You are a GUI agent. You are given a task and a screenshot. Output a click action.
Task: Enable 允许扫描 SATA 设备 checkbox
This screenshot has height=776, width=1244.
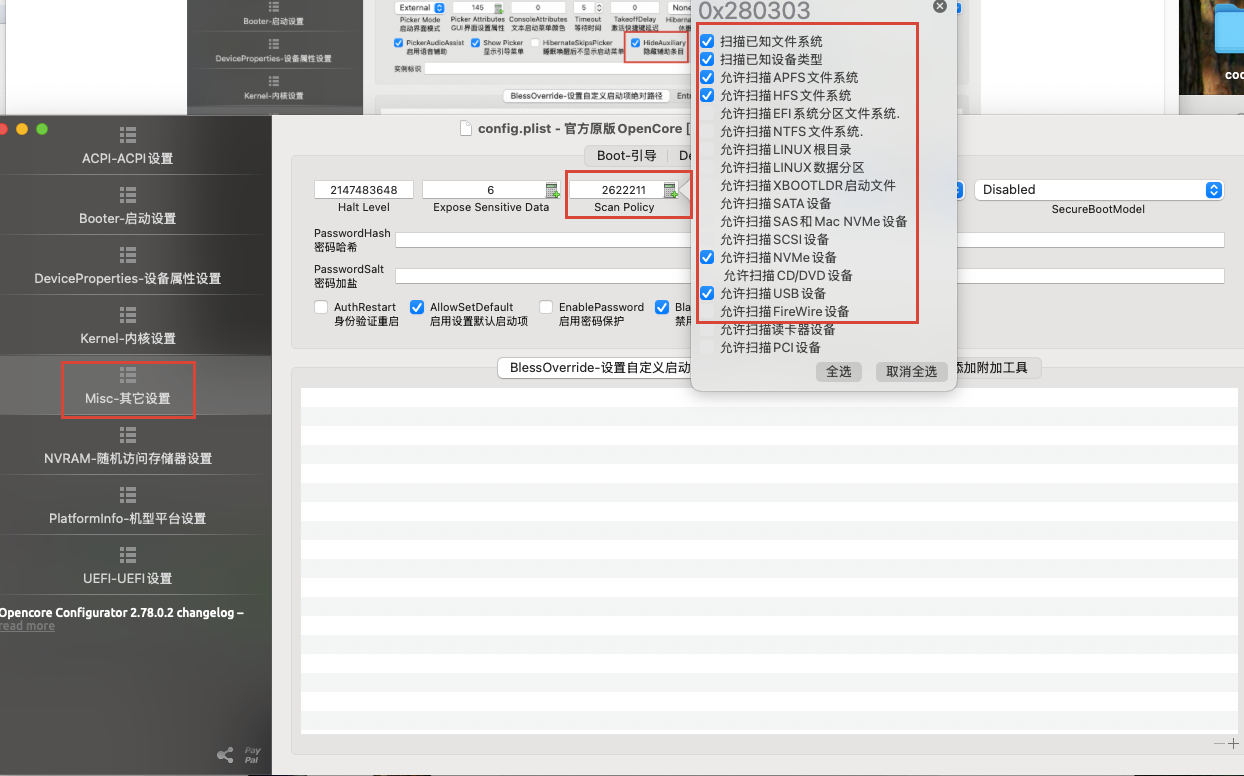707,204
